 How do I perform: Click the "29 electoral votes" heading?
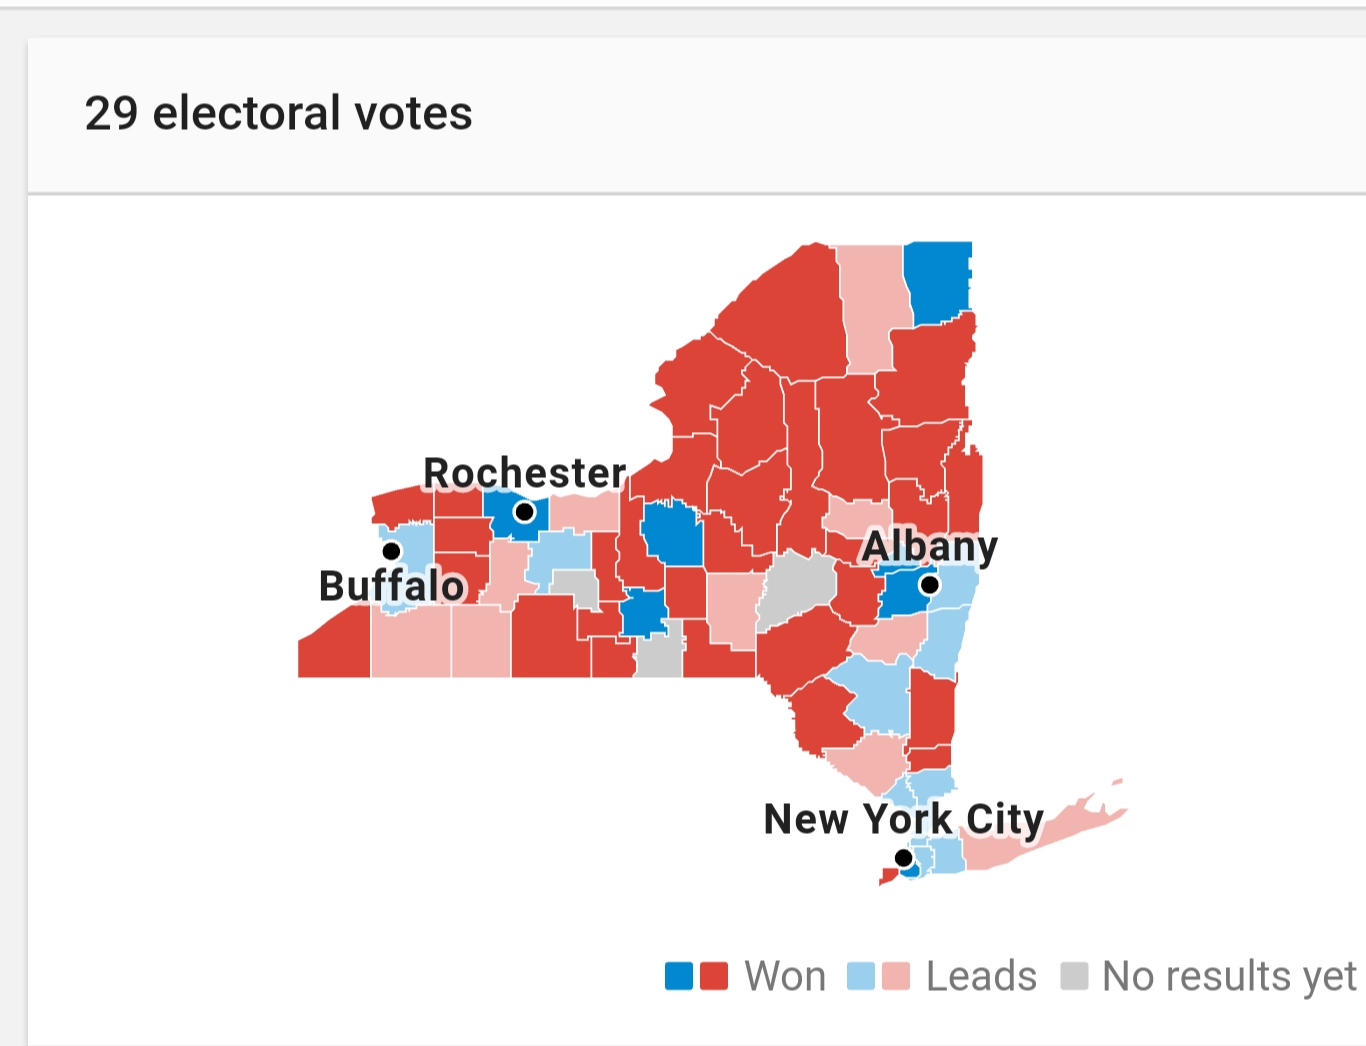[278, 113]
